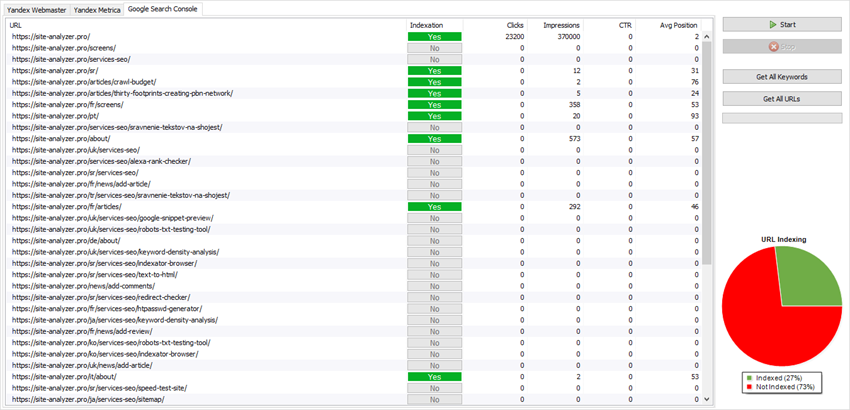This screenshot has width=850, height=410.
Task: Click the red X icon on Stop
Action: 773,47
